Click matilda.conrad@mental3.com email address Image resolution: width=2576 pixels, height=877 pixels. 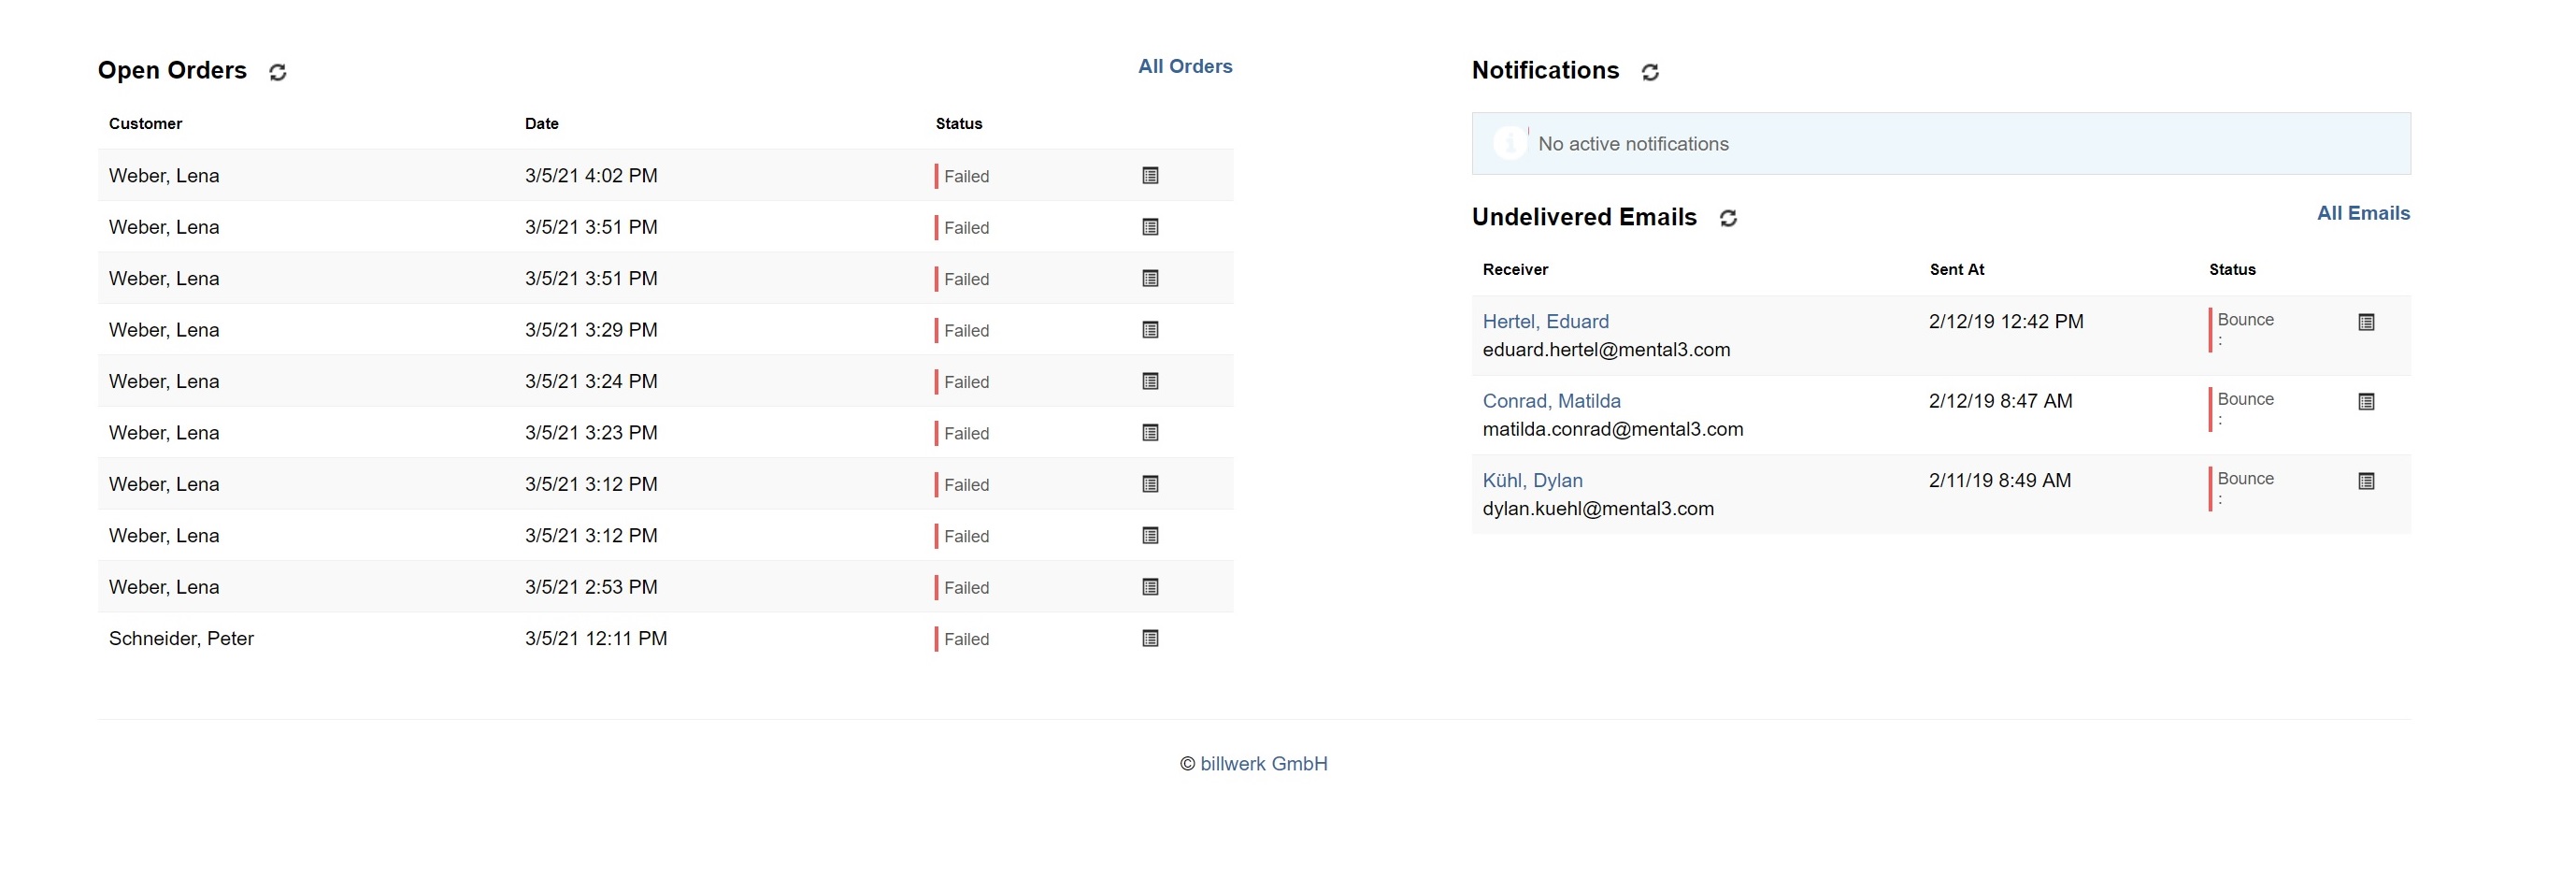(x=1612, y=429)
